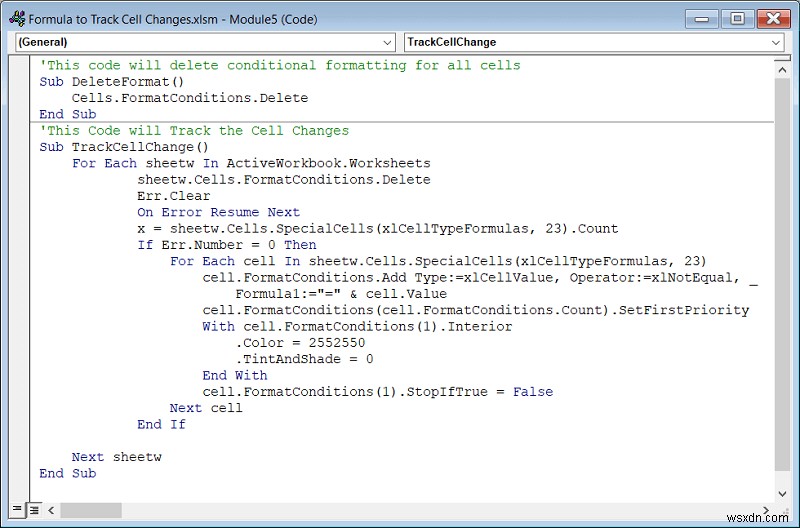Viewport: 800px width, 528px height.
Task: Switch to Procedure View button
Action: coord(16,509)
